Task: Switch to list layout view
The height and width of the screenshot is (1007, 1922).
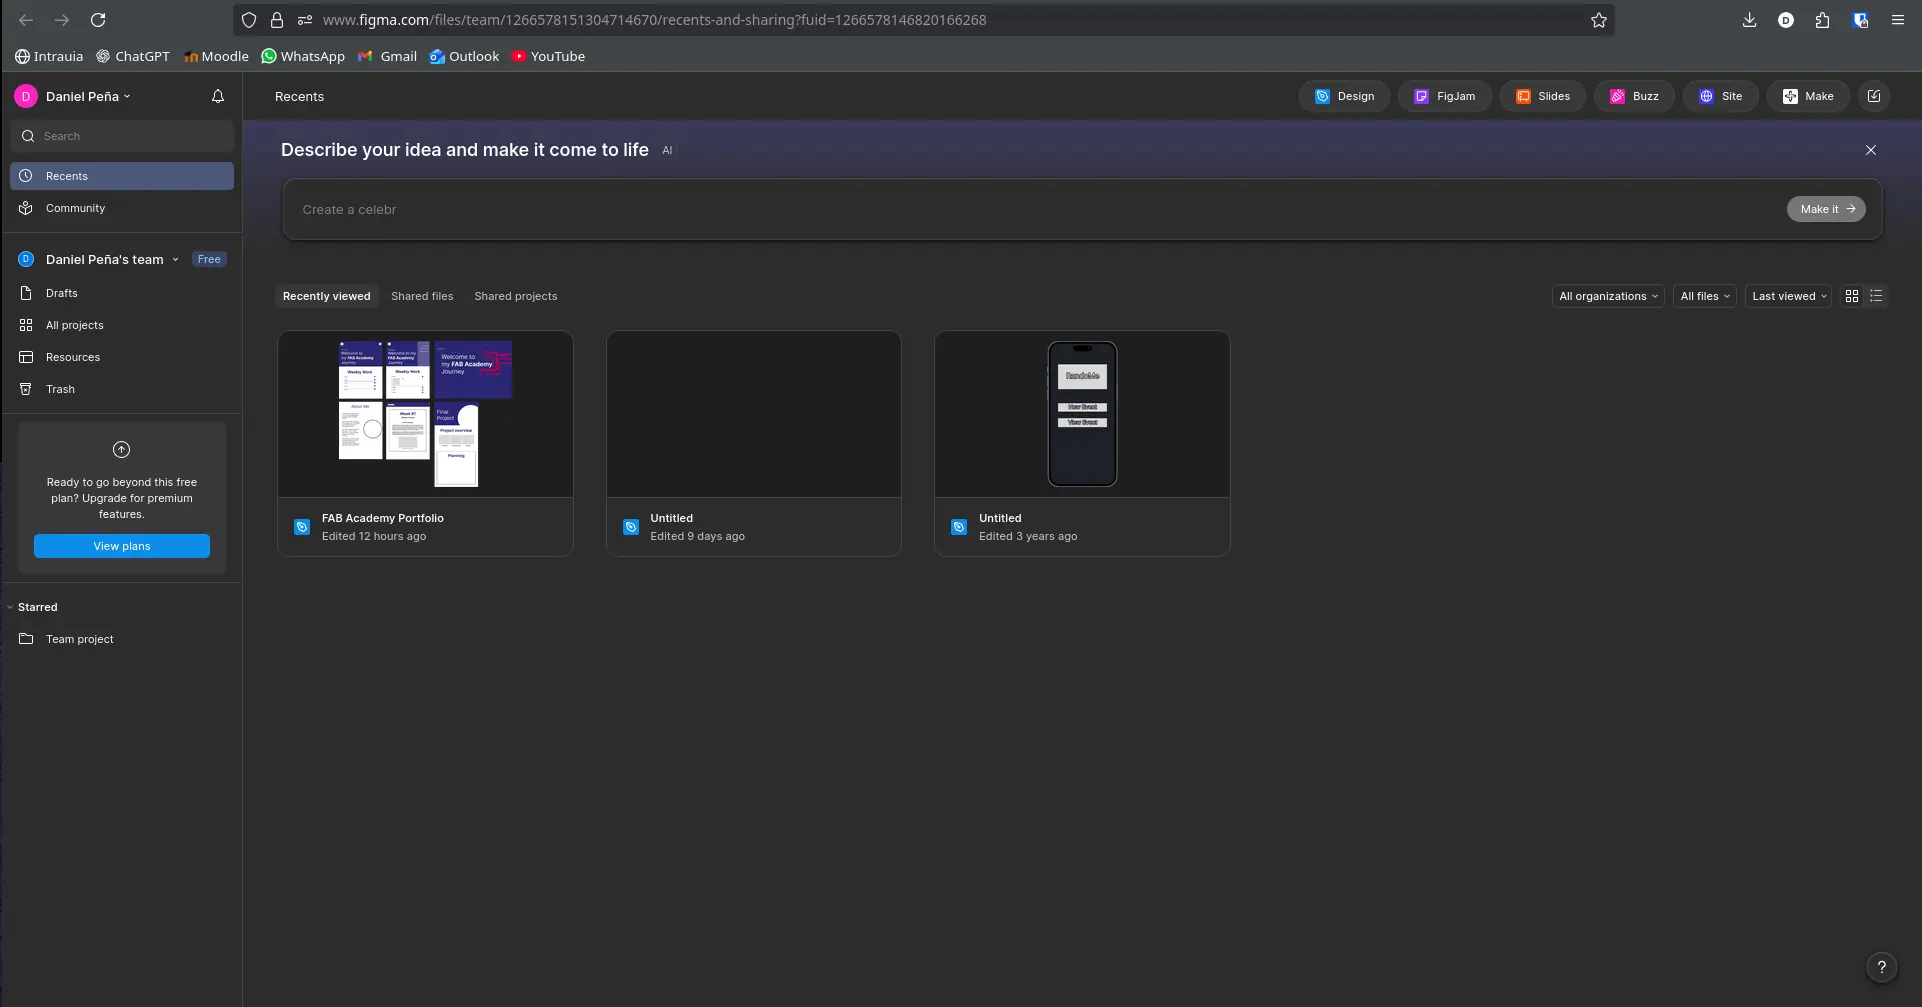Action: (1876, 296)
